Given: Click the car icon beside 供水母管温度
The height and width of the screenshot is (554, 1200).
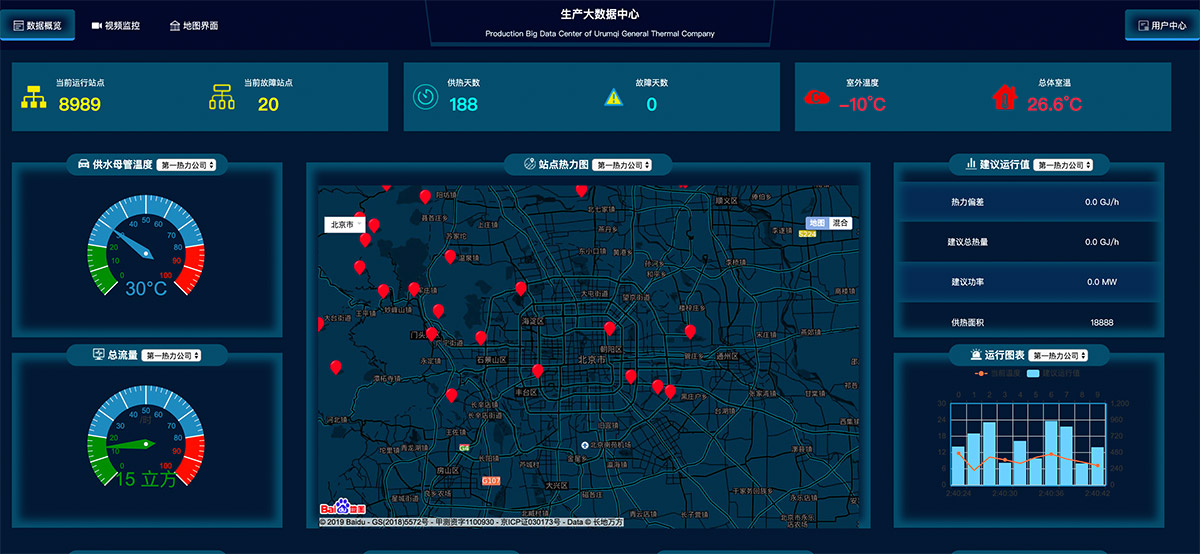Looking at the screenshot, I should click(x=84, y=164).
